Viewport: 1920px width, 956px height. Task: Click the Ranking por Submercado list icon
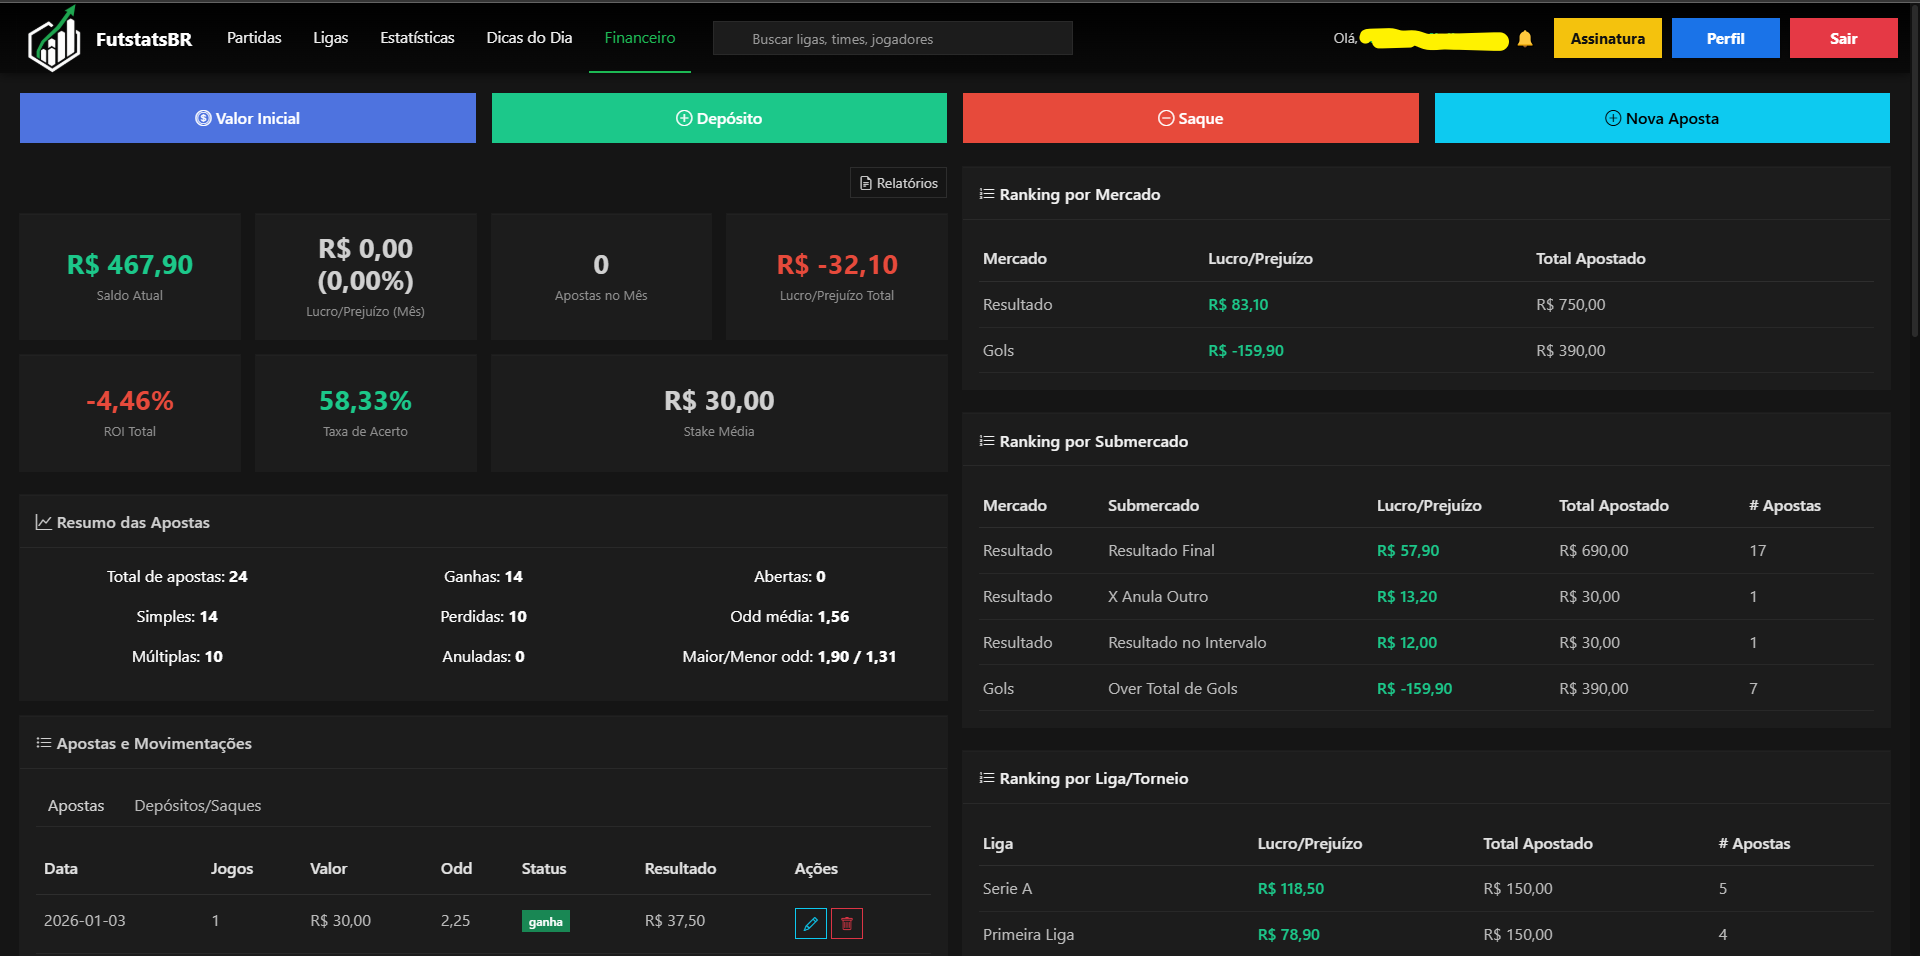click(987, 441)
